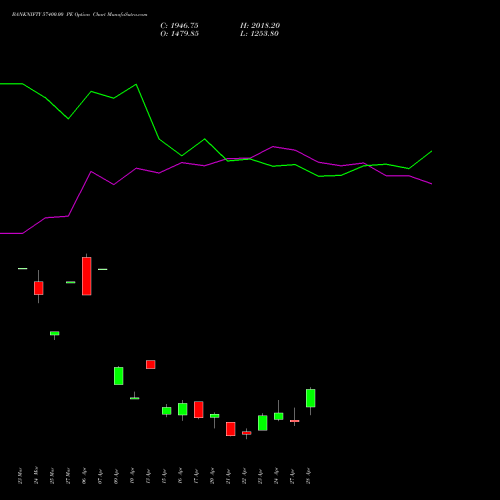Click the 07 Apr date label
500x500 pixels.
point(100,476)
